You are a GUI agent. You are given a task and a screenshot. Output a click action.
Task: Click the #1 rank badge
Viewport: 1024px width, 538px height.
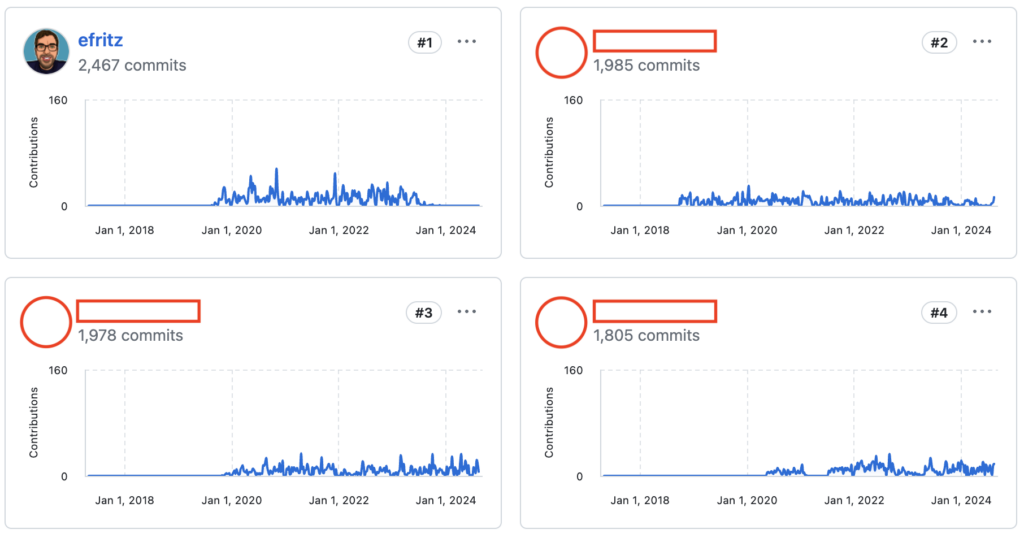point(424,42)
